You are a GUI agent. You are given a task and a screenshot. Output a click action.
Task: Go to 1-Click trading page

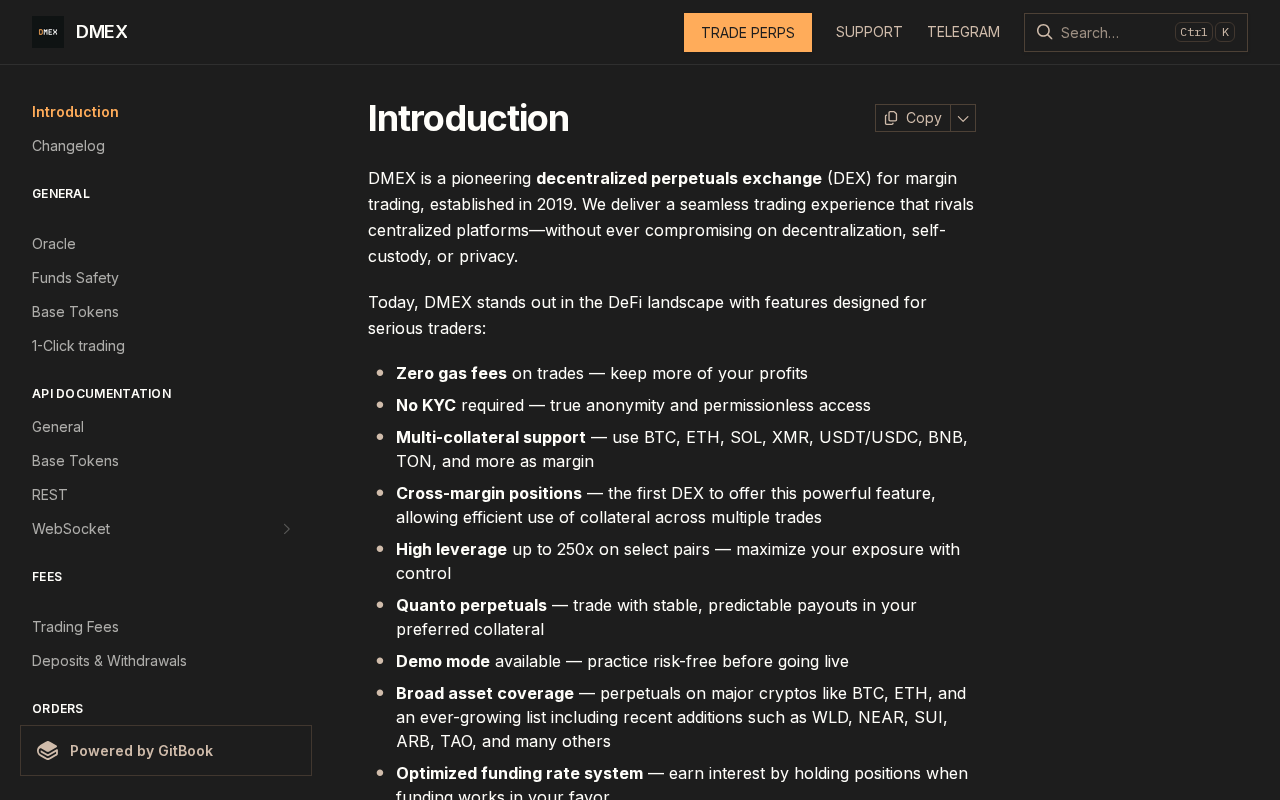click(x=78, y=346)
